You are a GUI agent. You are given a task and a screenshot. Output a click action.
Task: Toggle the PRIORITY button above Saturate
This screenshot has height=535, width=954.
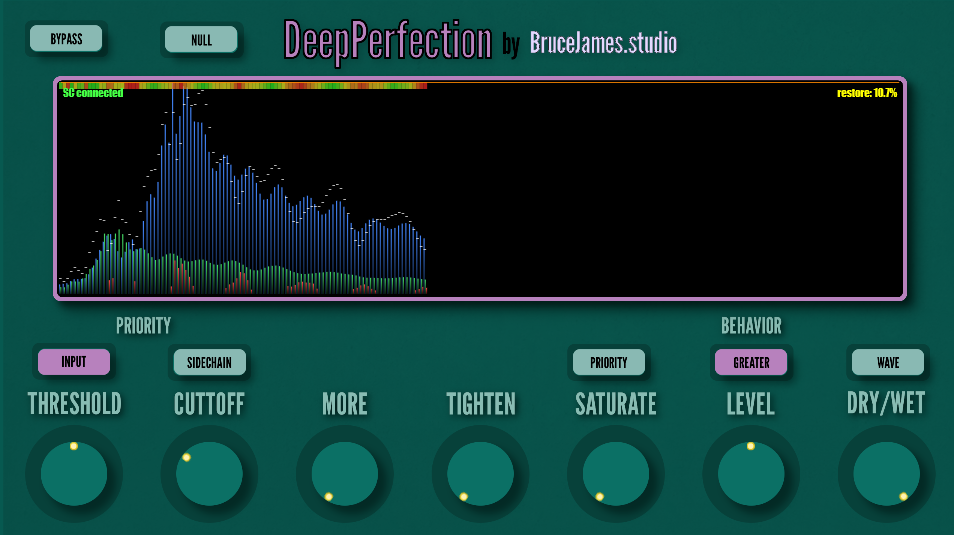[x=608, y=363]
